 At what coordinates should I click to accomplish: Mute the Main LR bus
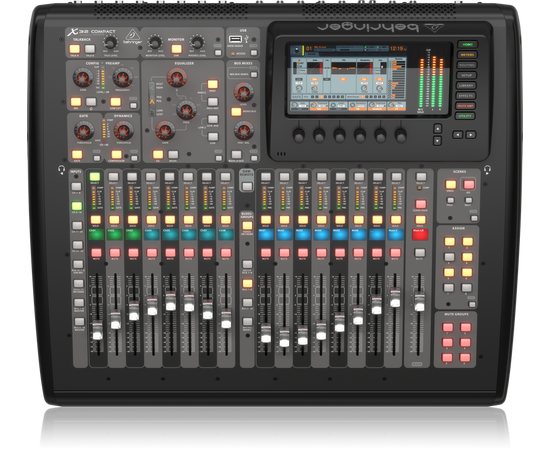[420, 253]
